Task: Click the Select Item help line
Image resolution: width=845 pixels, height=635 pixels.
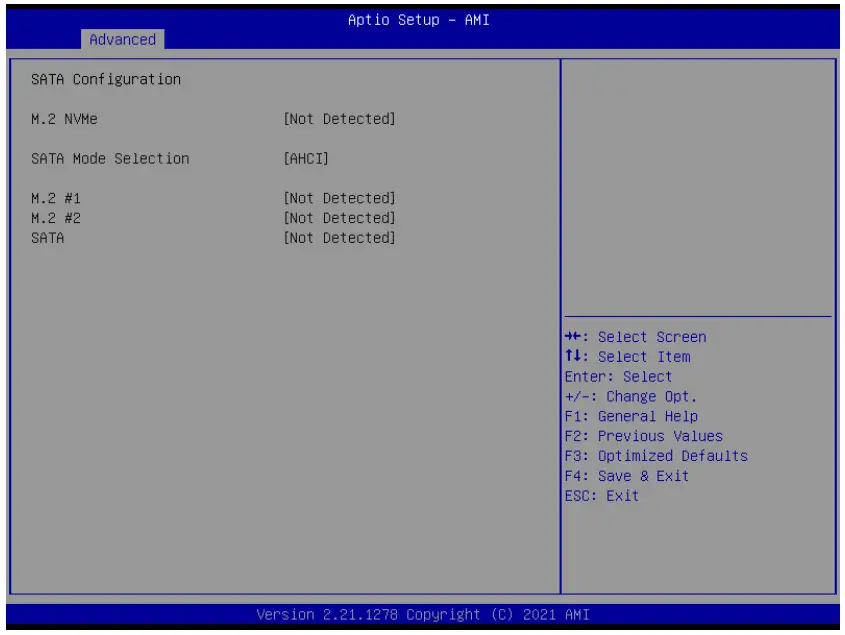Action: click(x=628, y=357)
